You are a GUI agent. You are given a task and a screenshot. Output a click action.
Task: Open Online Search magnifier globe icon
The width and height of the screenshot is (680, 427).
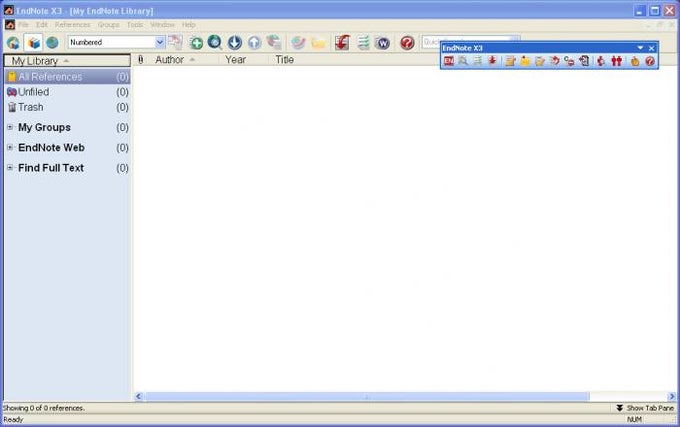coord(215,42)
